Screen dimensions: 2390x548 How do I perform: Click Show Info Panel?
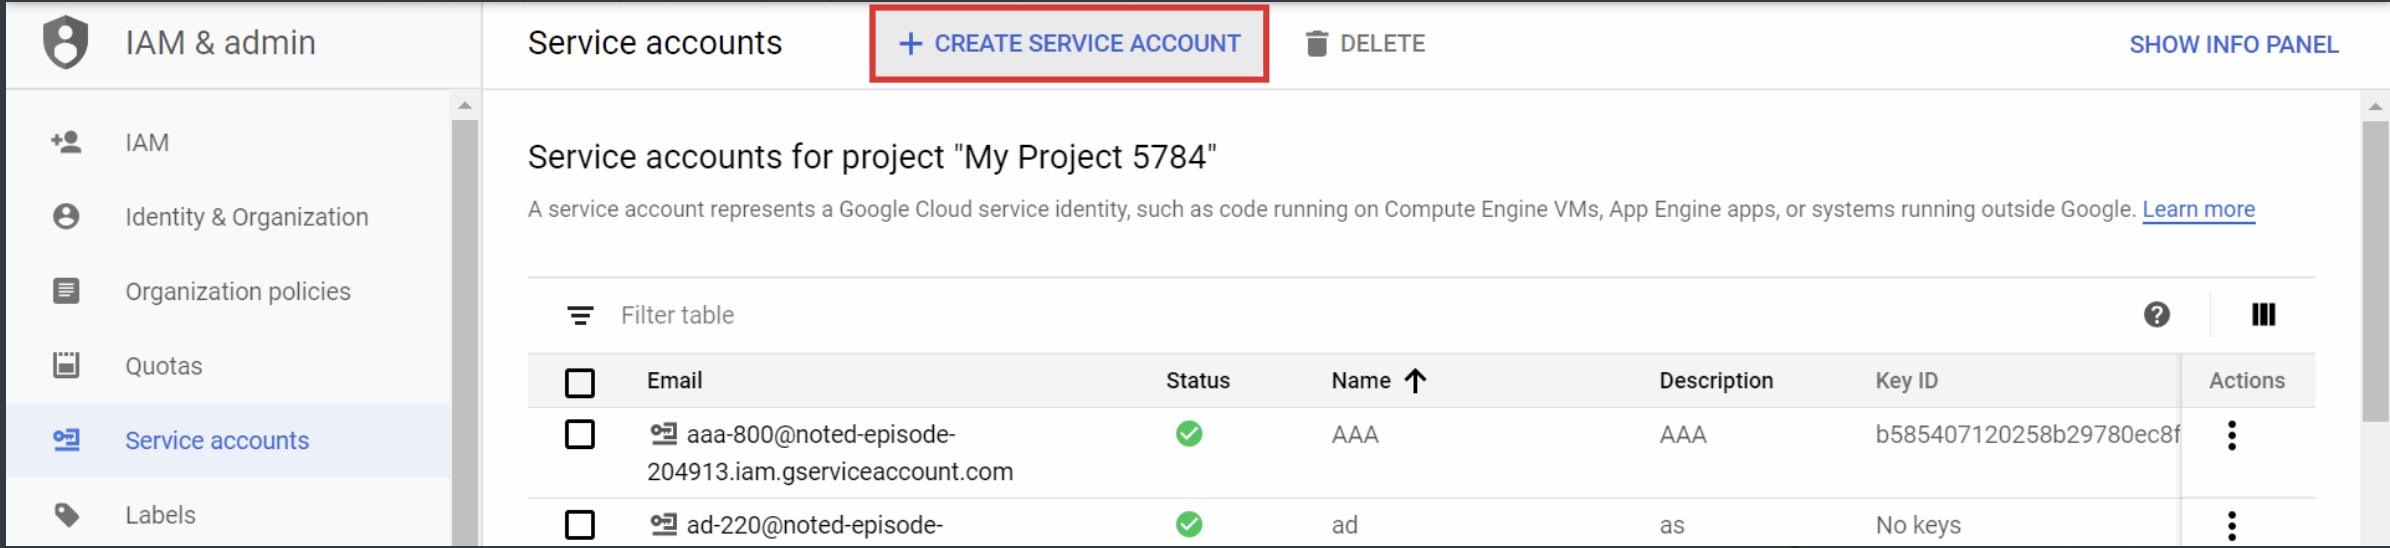pyautogui.click(x=2234, y=44)
